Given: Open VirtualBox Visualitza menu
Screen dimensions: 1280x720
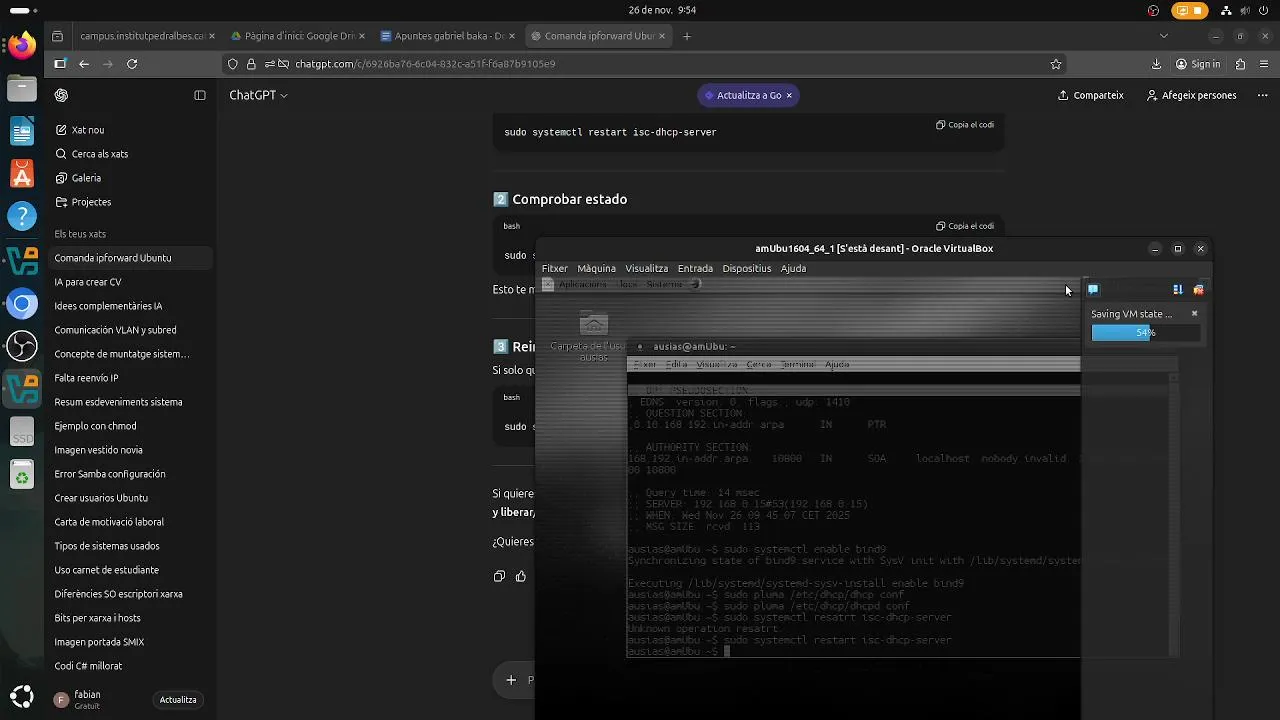Looking at the screenshot, I should 647,268.
